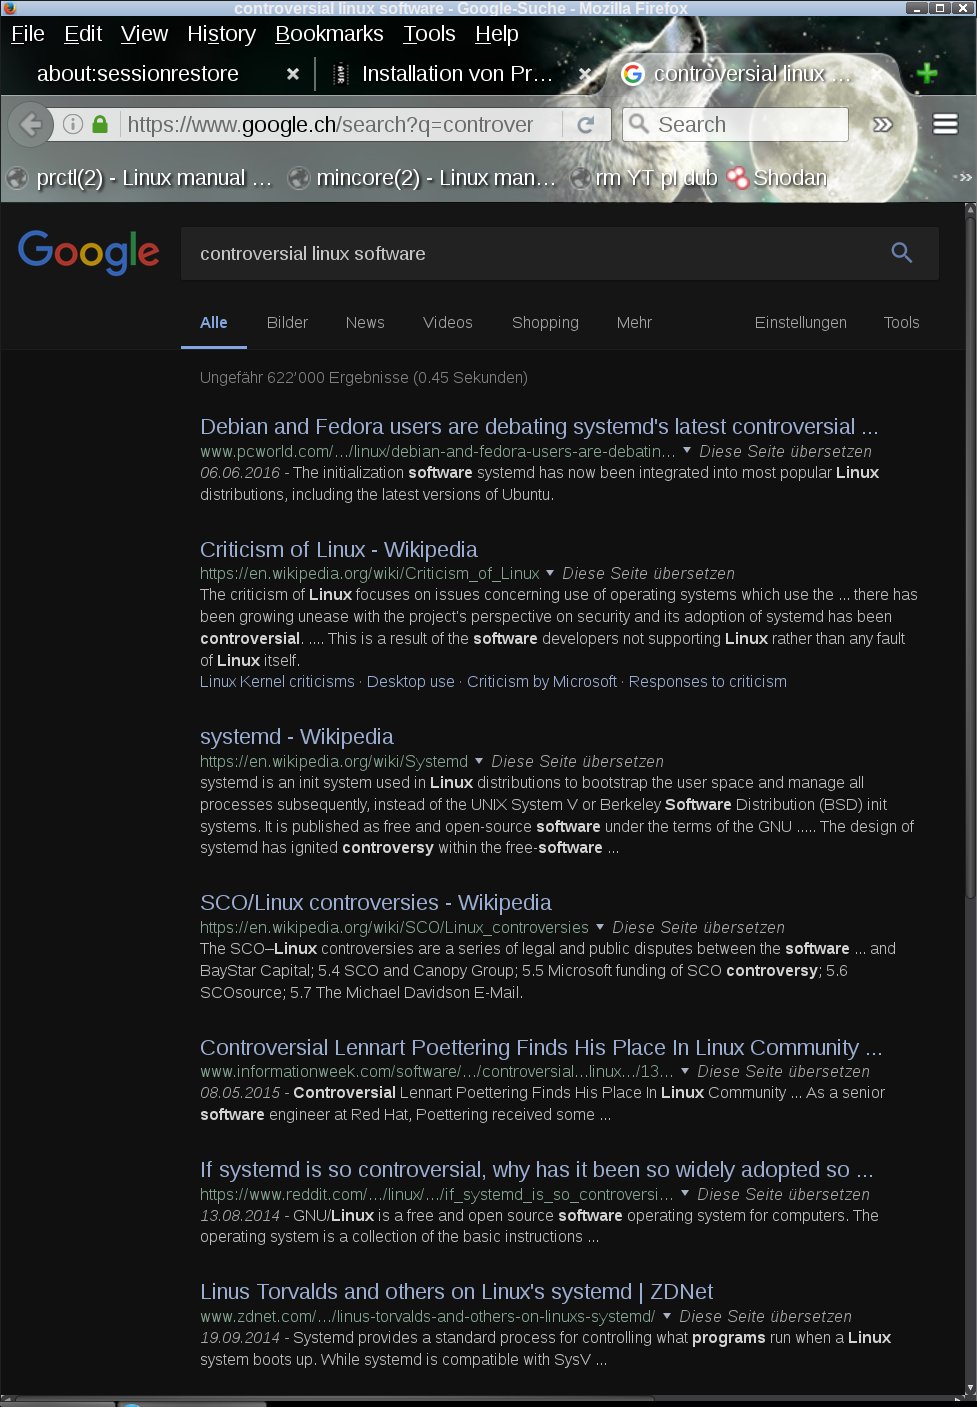
Task: Expand the Mehr search options
Action: click(634, 322)
